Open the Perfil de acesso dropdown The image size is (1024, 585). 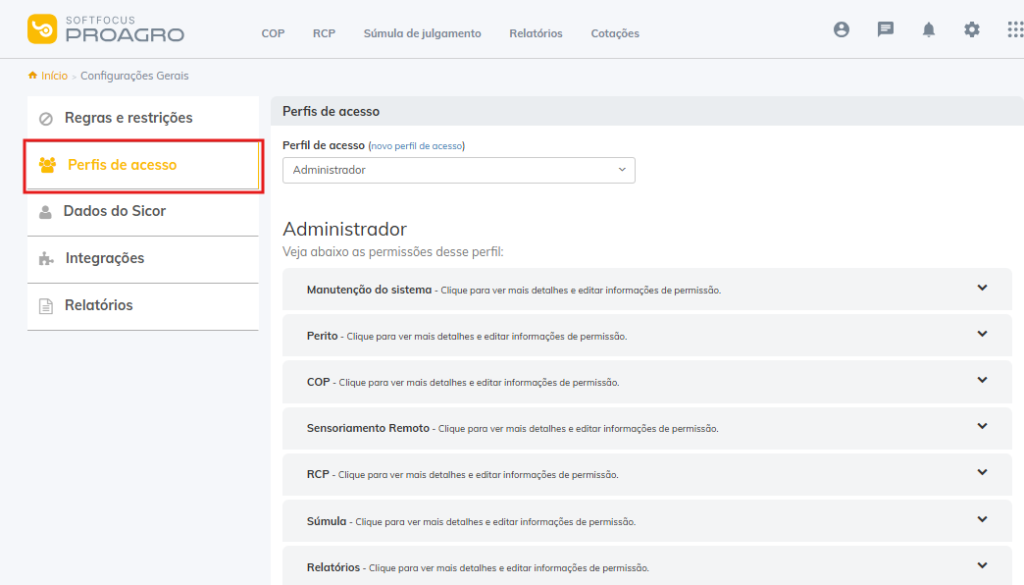click(458, 170)
